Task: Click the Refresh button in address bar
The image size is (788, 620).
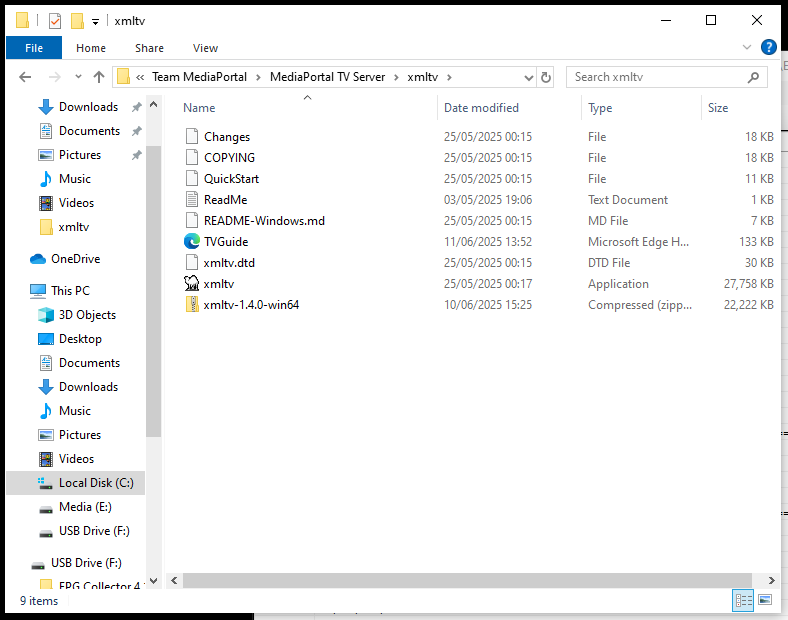Action: (x=546, y=77)
